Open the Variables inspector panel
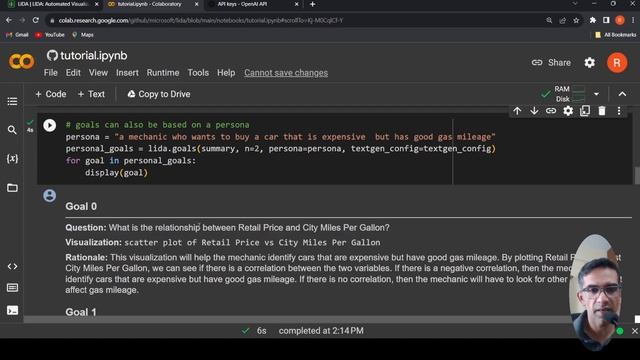This screenshot has height=360, width=640. tap(12, 158)
